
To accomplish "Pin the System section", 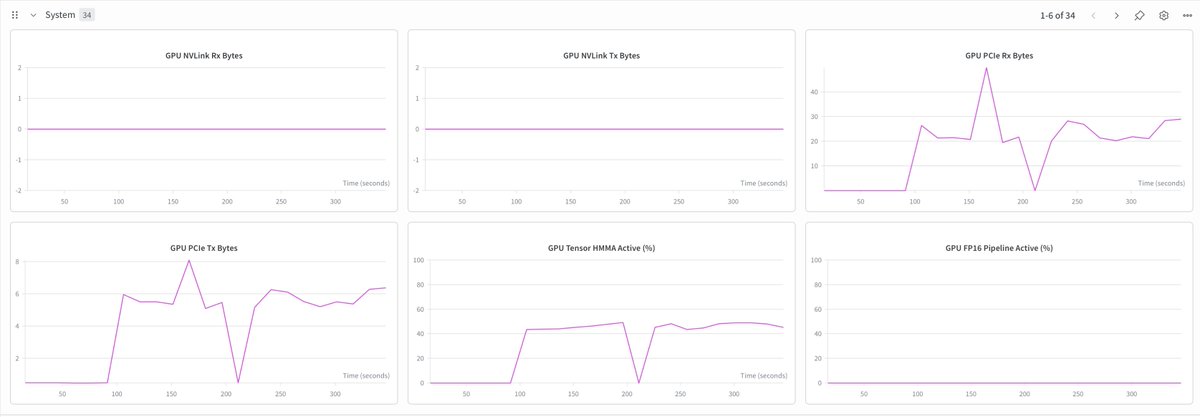I will point(1140,16).
